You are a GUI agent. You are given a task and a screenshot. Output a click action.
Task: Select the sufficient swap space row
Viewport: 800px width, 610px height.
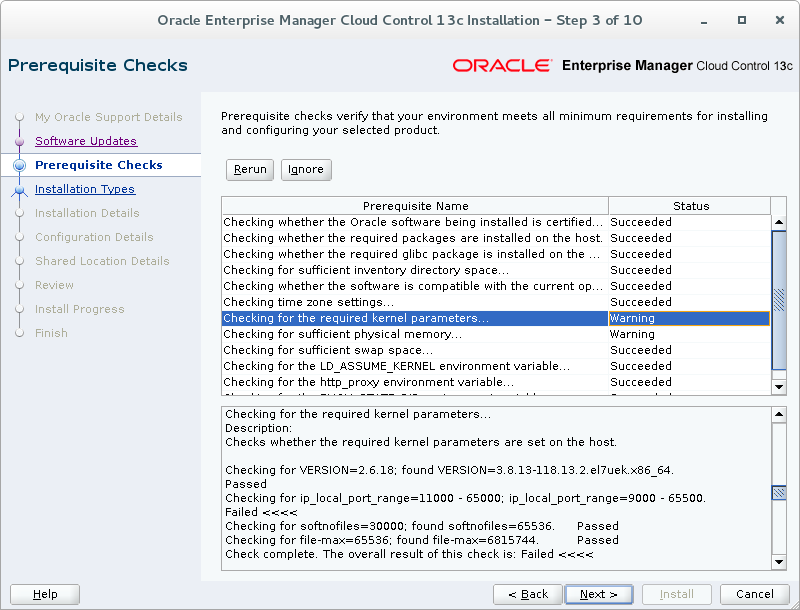point(496,350)
